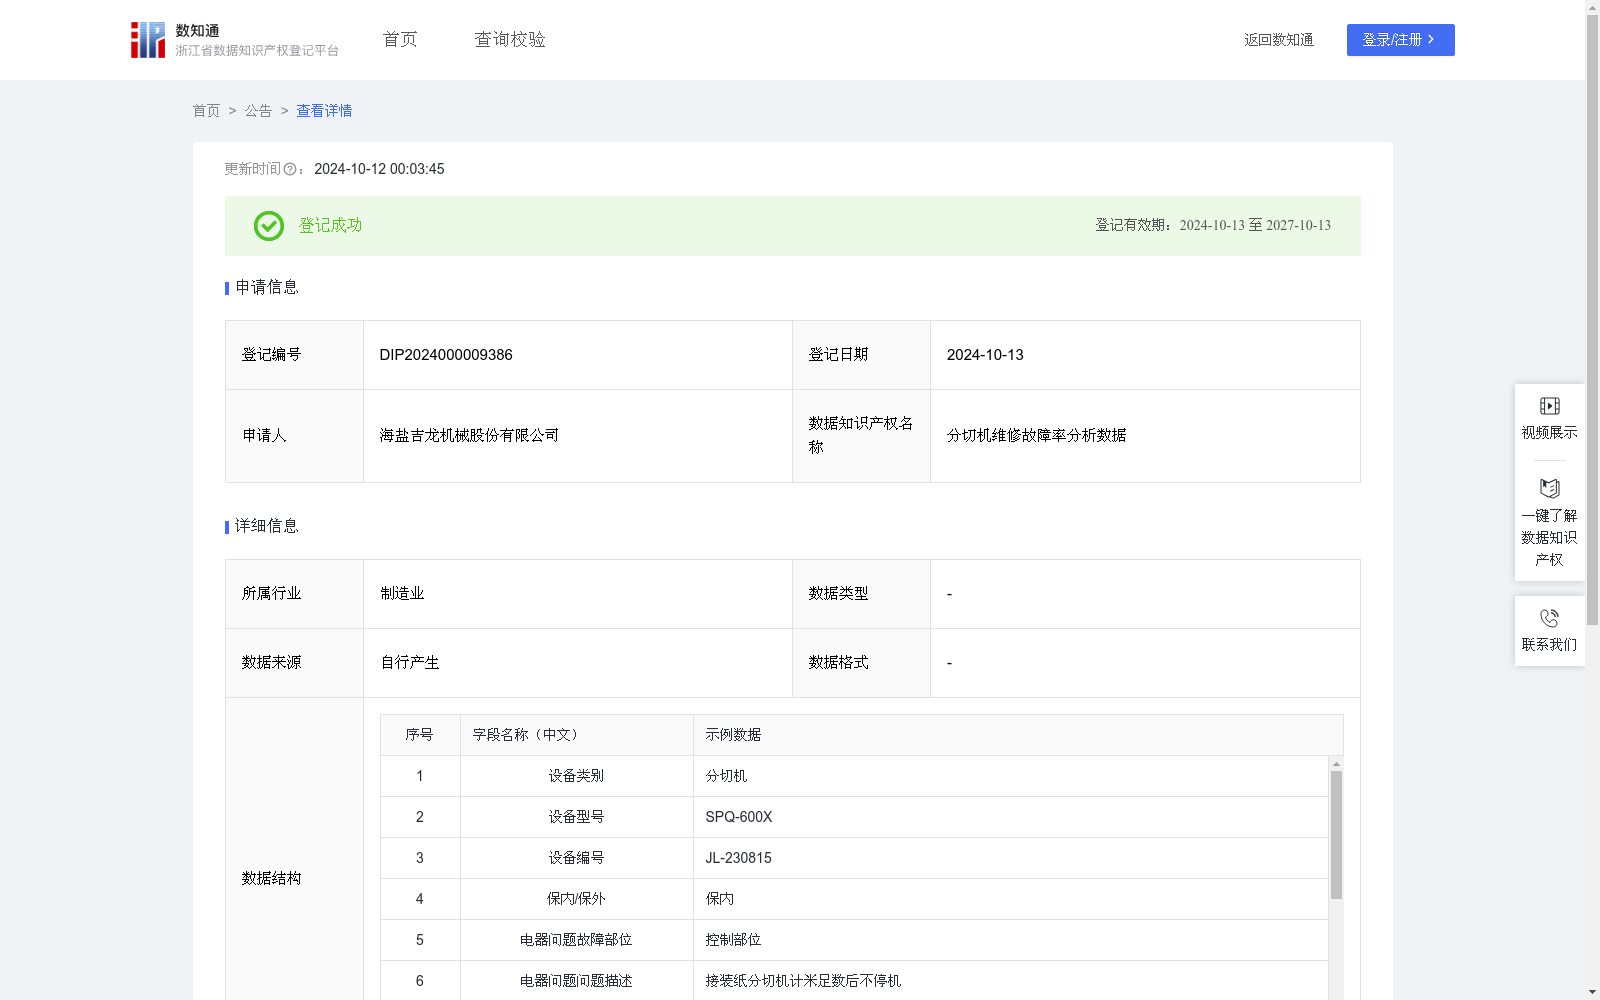Screen dimensions: 1600x1000
Task: Click the 自行产生 data source value
Action: [410, 663]
